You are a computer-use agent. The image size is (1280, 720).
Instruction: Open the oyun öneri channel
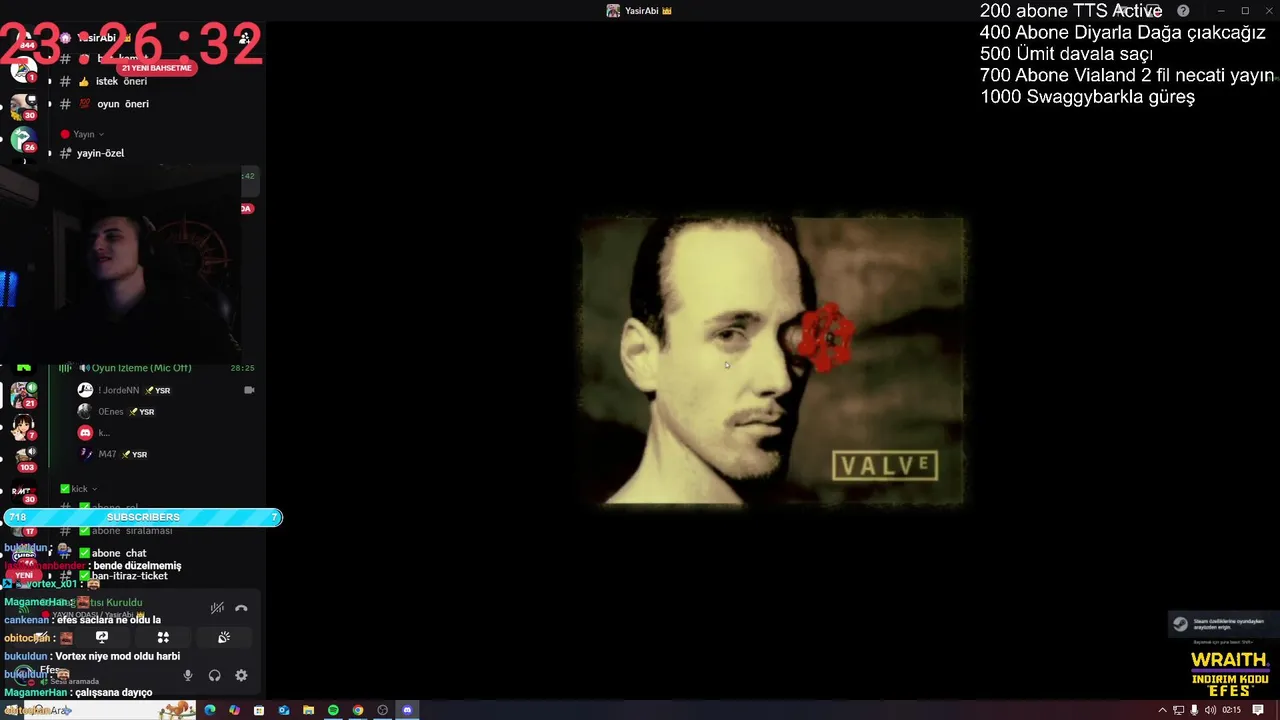point(122,104)
